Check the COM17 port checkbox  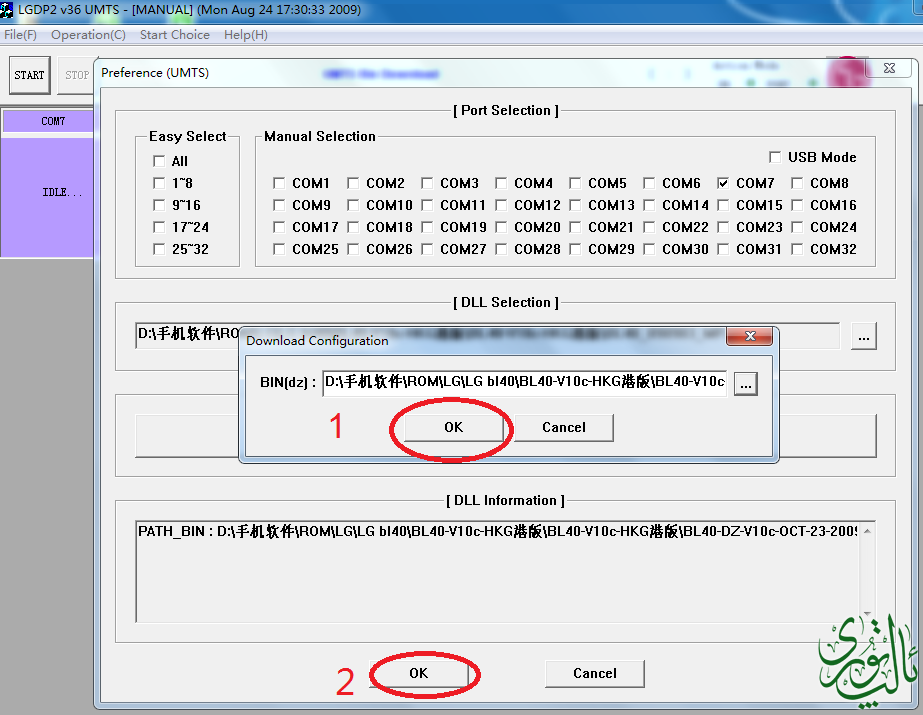[279, 227]
